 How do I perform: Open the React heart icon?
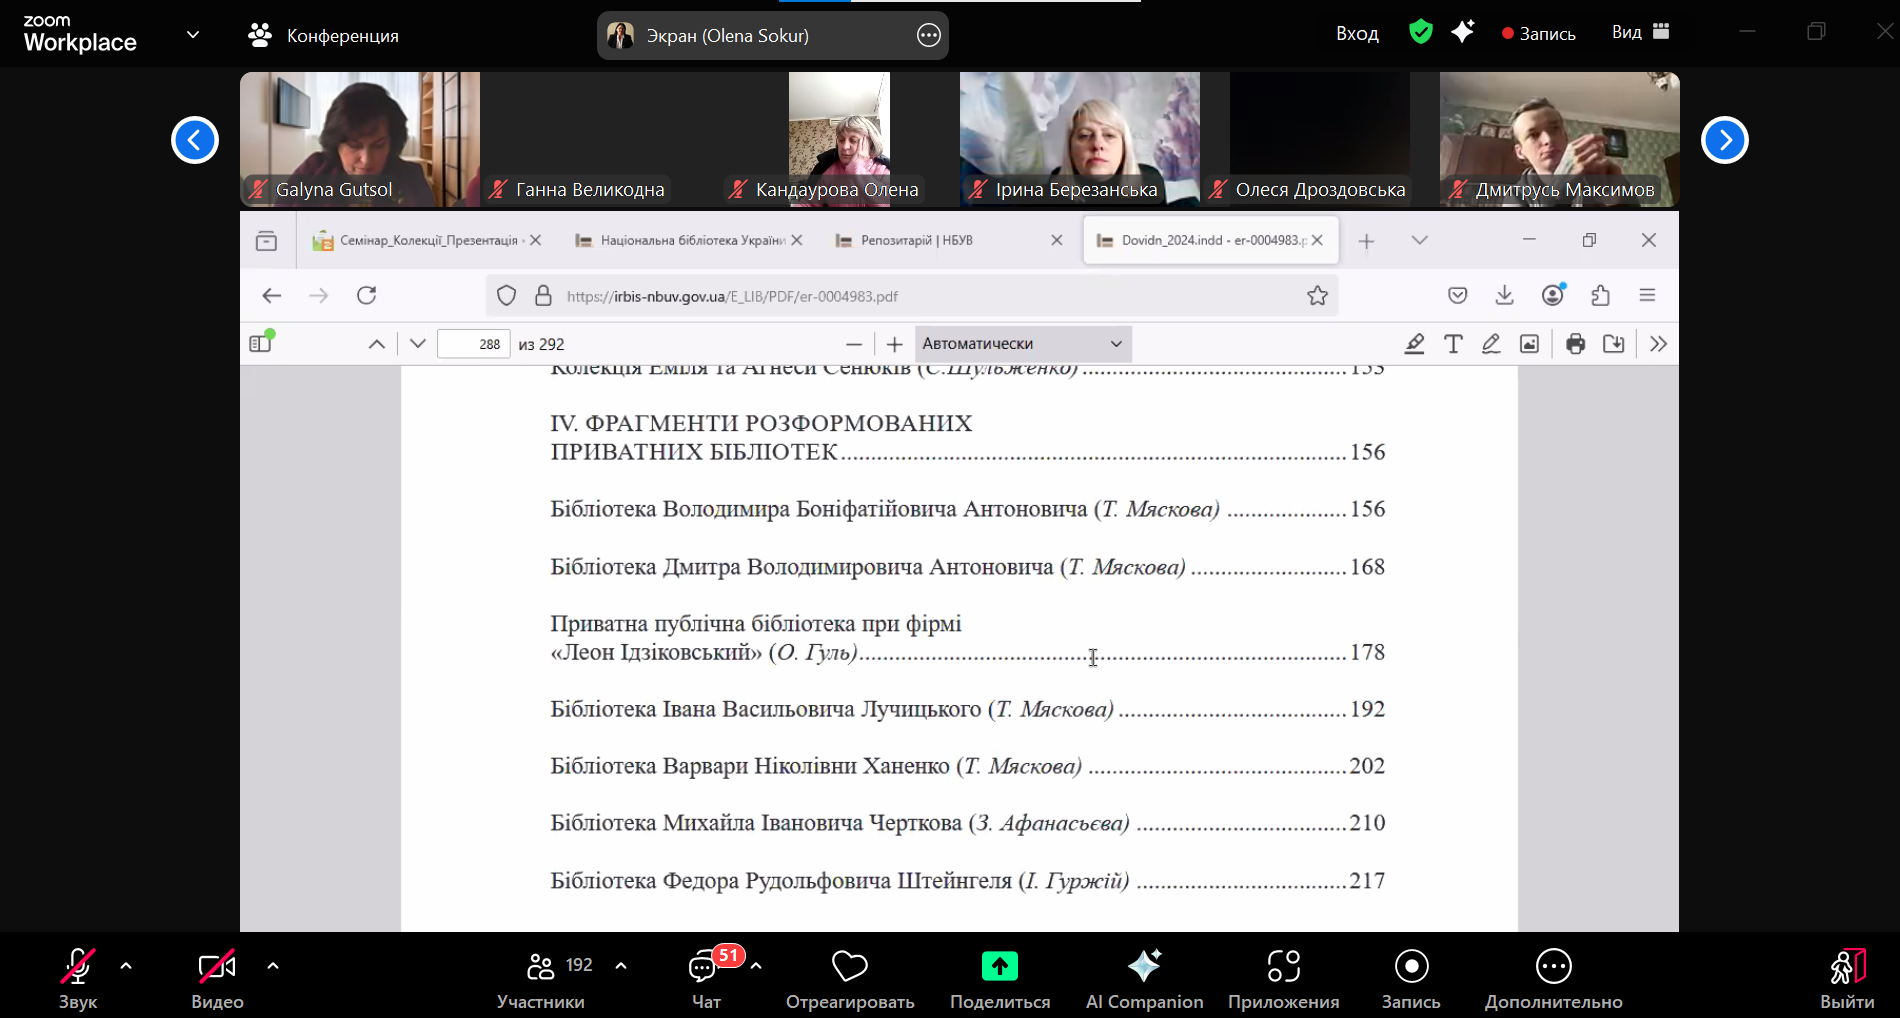(850, 966)
